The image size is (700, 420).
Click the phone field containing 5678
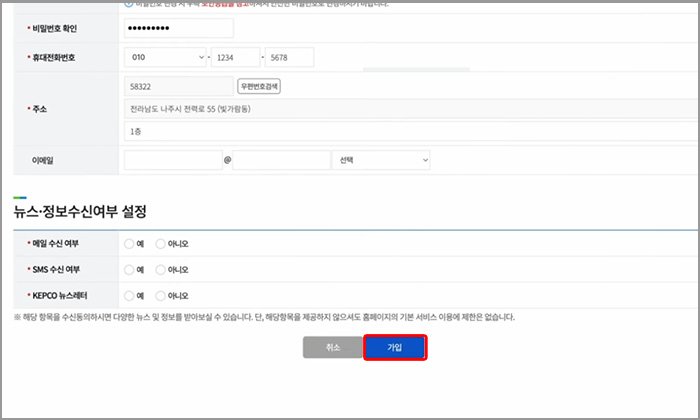289,57
